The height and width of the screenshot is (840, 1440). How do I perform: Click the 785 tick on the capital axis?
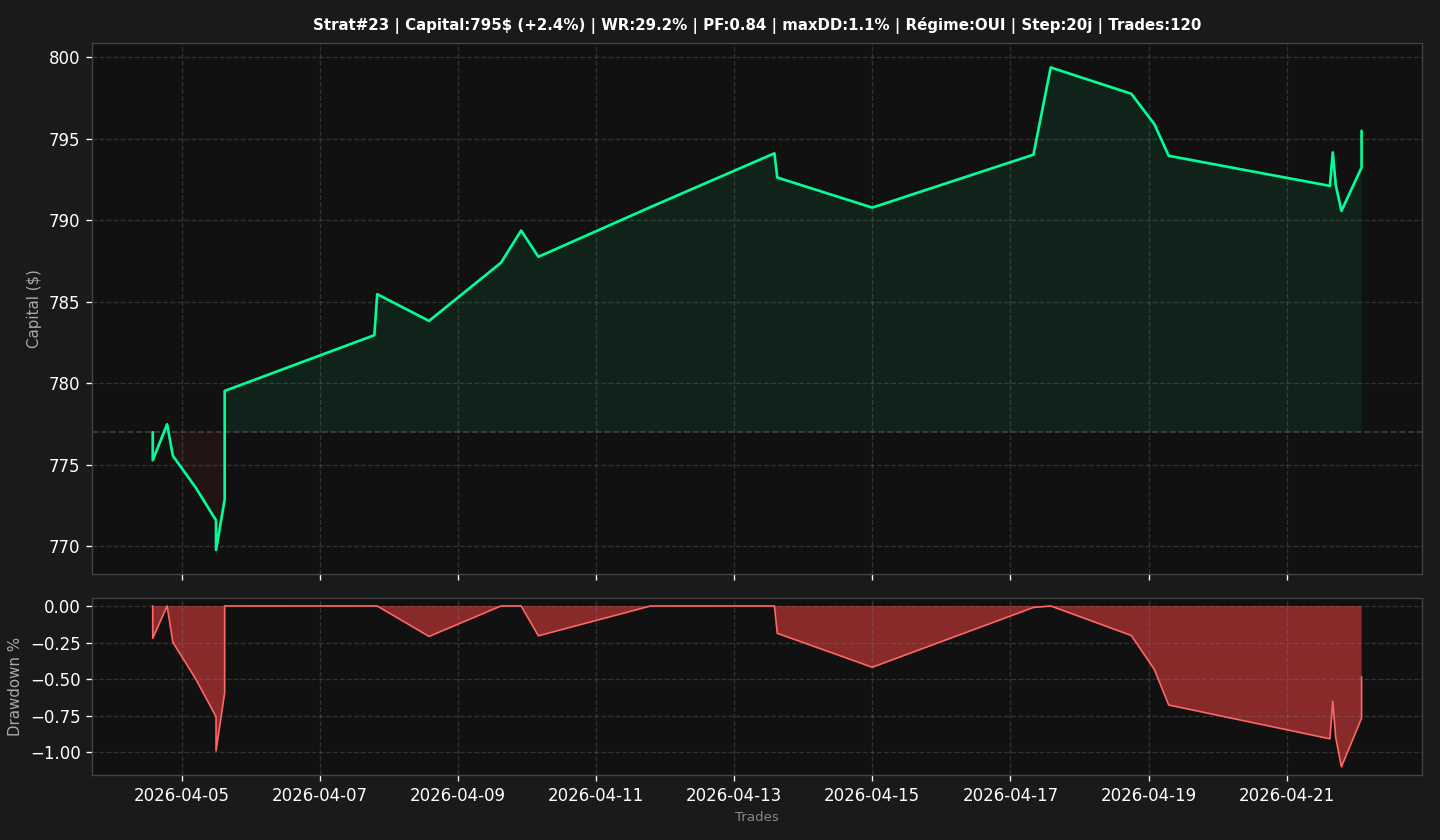pyautogui.click(x=65, y=303)
